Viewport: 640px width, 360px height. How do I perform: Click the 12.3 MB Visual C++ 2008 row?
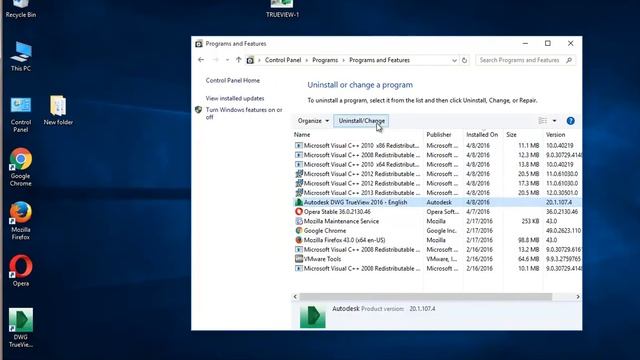(x=438, y=155)
